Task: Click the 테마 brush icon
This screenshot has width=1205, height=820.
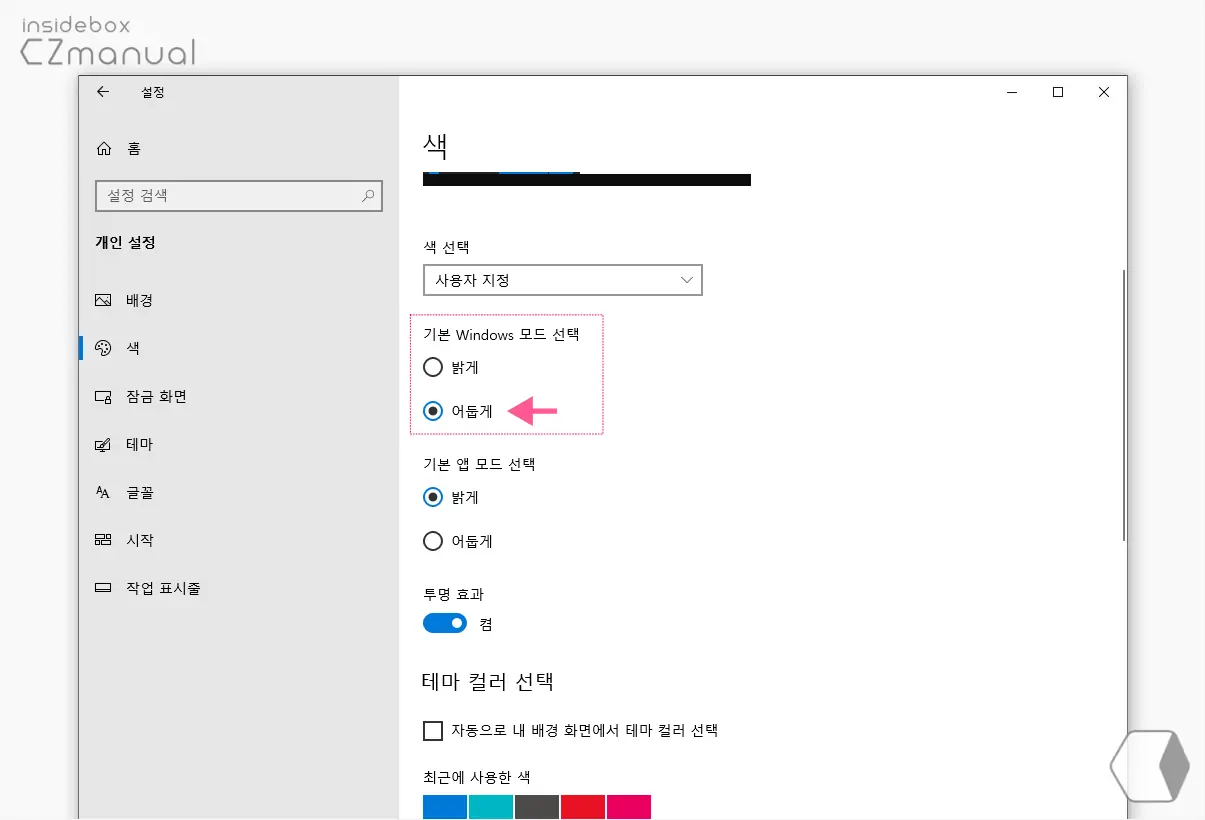Action: pos(103,445)
